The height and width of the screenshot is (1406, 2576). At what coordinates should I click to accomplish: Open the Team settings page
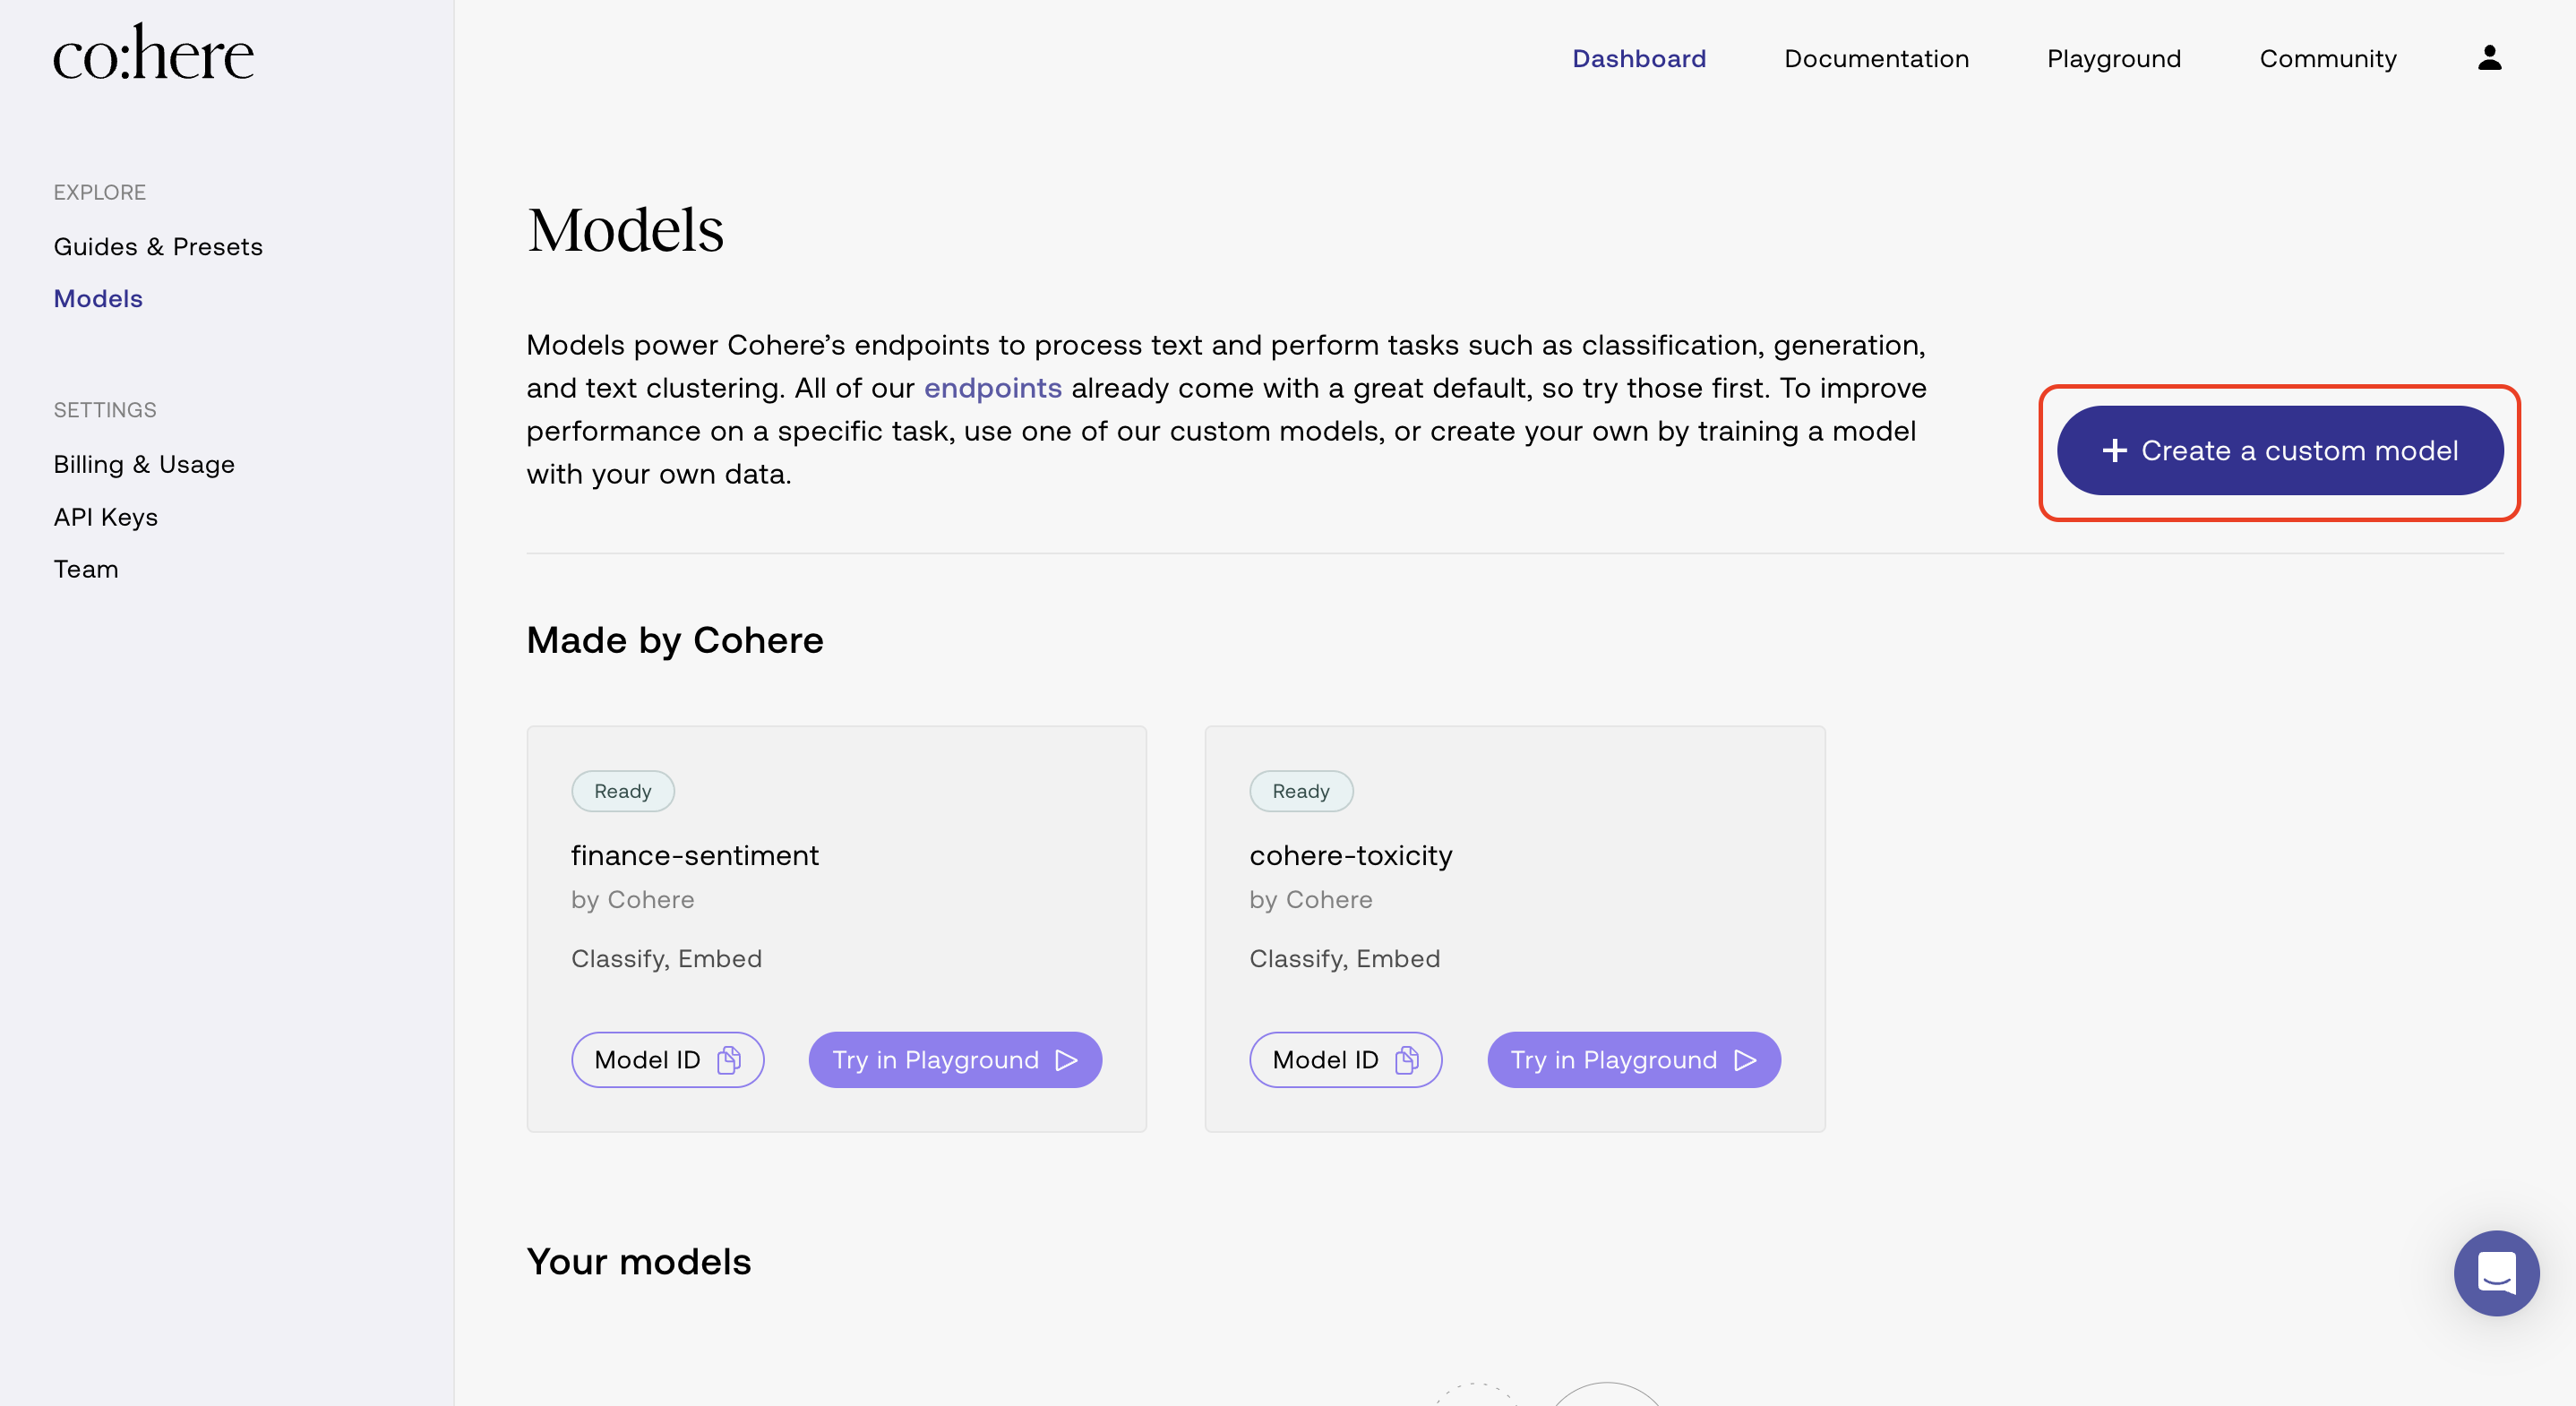point(86,569)
